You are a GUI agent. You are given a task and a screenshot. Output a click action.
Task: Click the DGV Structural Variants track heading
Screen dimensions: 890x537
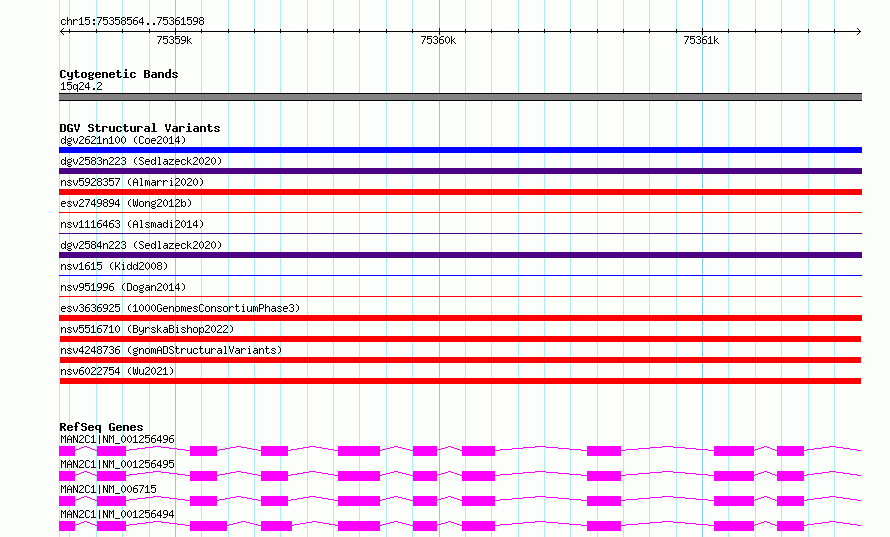coord(140,128)
